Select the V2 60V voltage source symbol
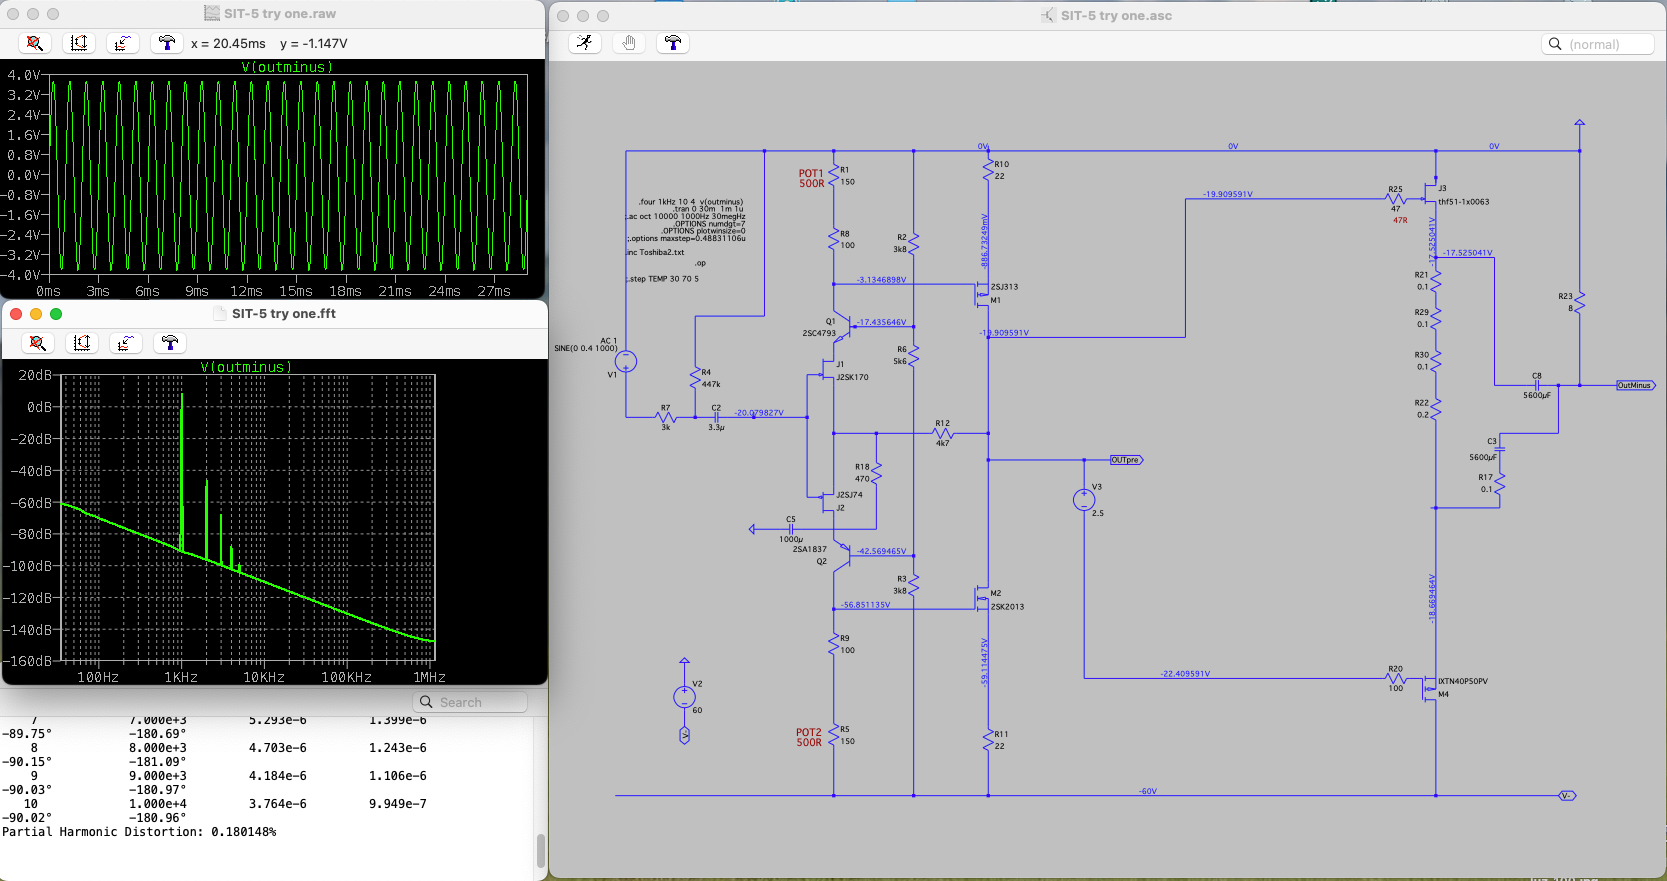 (684, 697)
